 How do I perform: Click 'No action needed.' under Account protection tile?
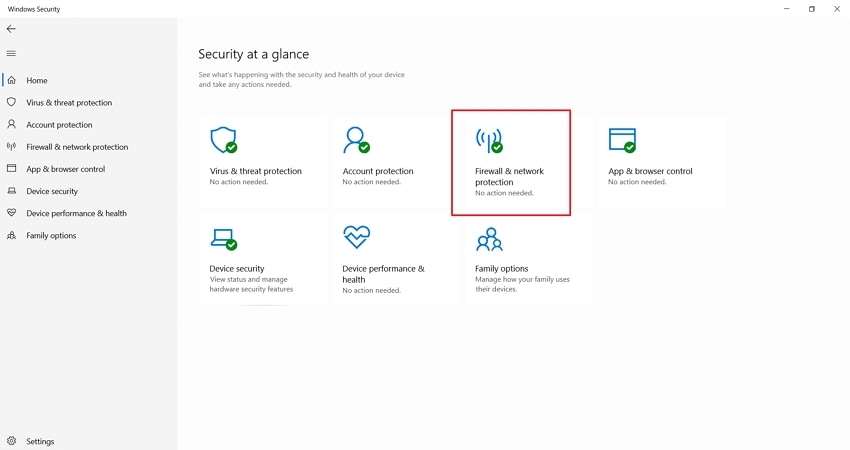[371, 182]
